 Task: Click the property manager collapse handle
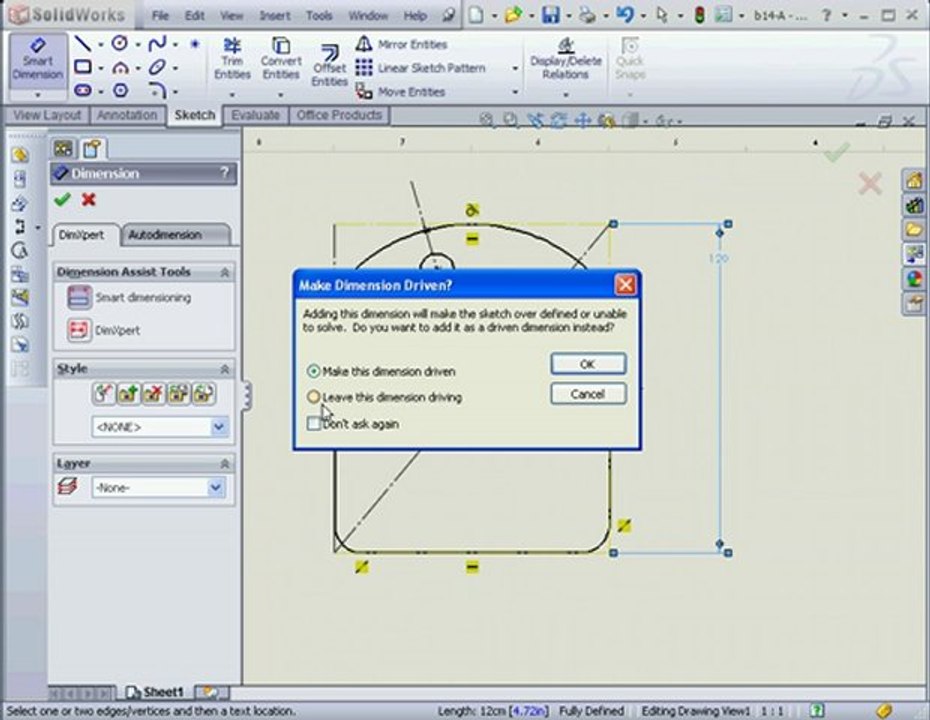tap(246, 396)
